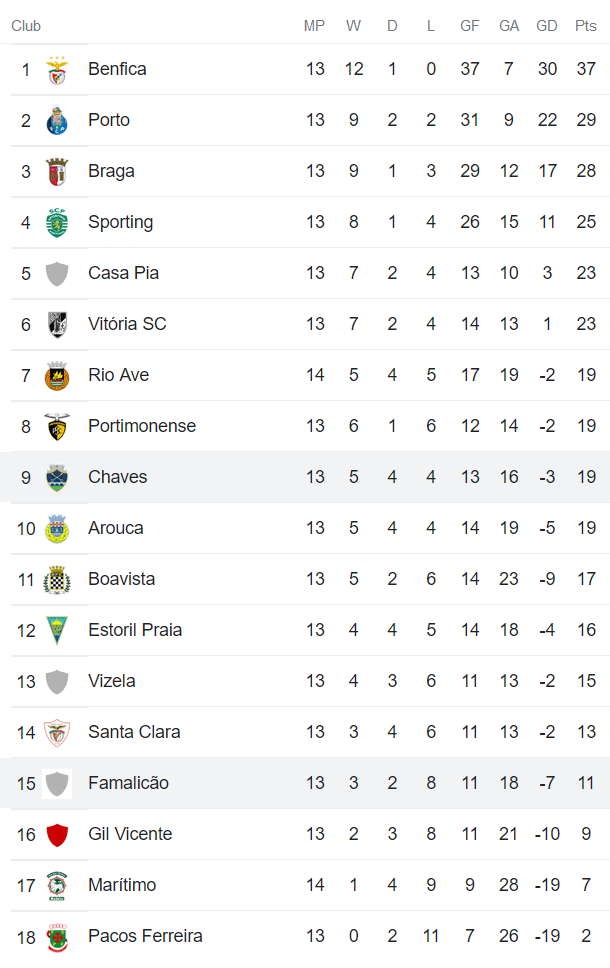Click the GD column header
This screenshot has height=968, width=610.
coord(547,26)
